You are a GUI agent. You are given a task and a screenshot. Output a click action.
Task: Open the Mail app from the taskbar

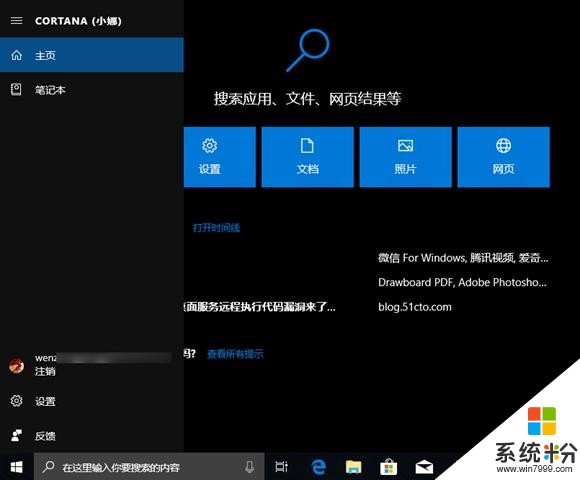point(424,467)
